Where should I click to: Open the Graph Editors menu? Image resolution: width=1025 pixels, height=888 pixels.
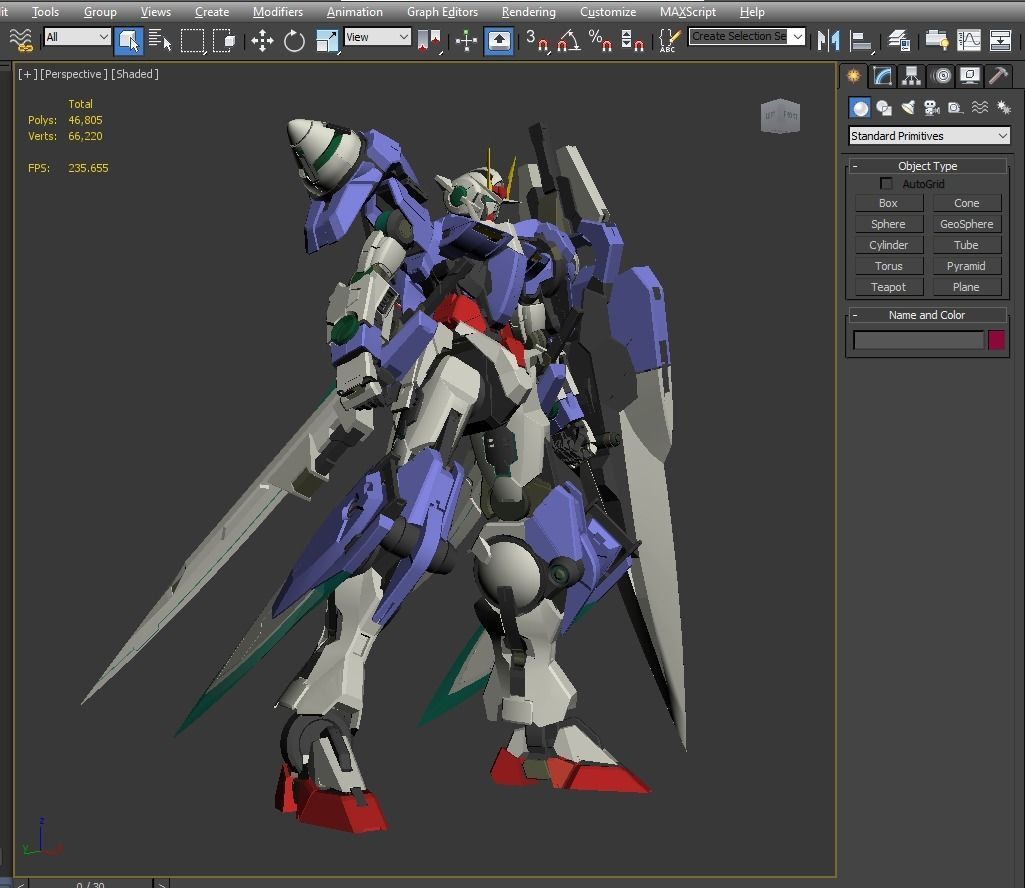(442, 12)
